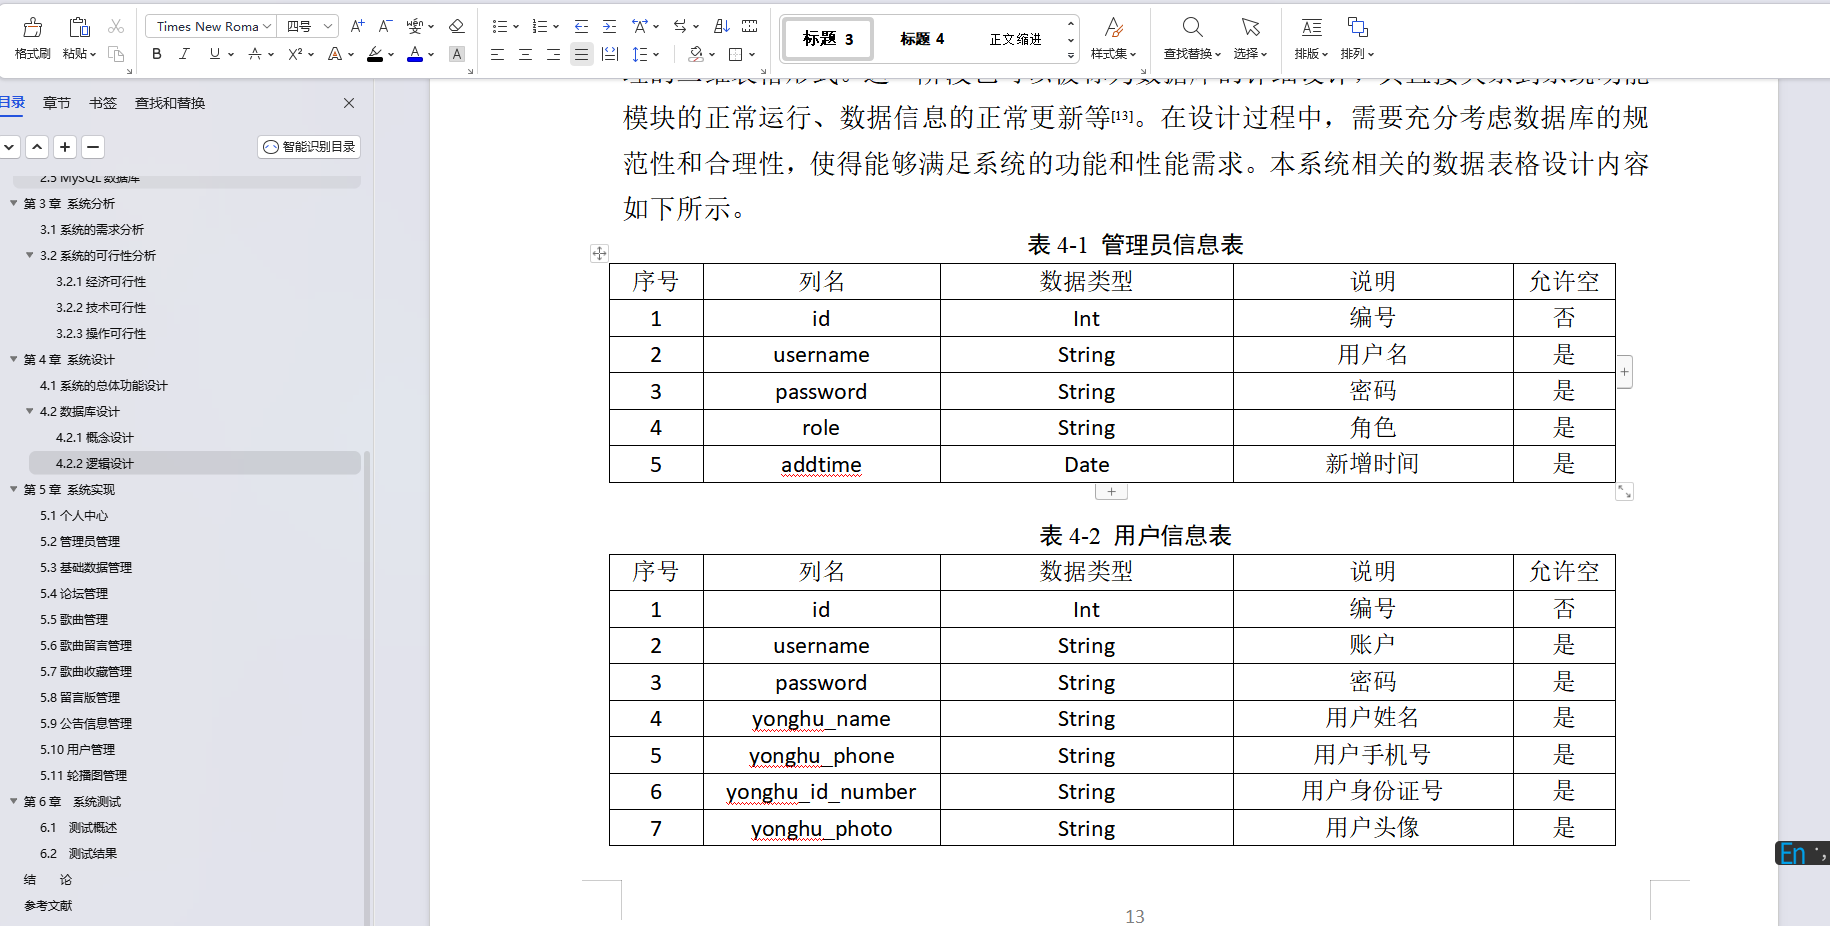Open the Times New Roman font dropdown
Viewport: 1830px width, 926px height.
click(267, 26)
